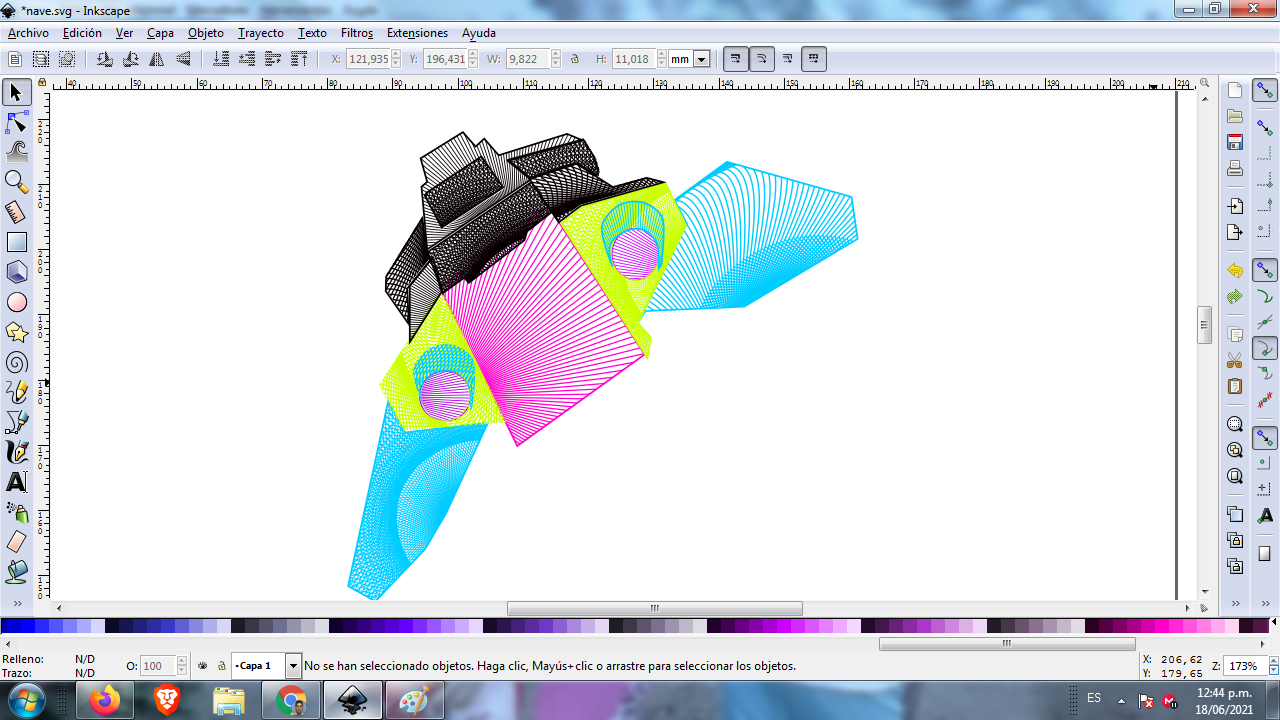1280x720 pixels.
Task: Expand more tools in left toolbox
Action: tap(17, 603)
